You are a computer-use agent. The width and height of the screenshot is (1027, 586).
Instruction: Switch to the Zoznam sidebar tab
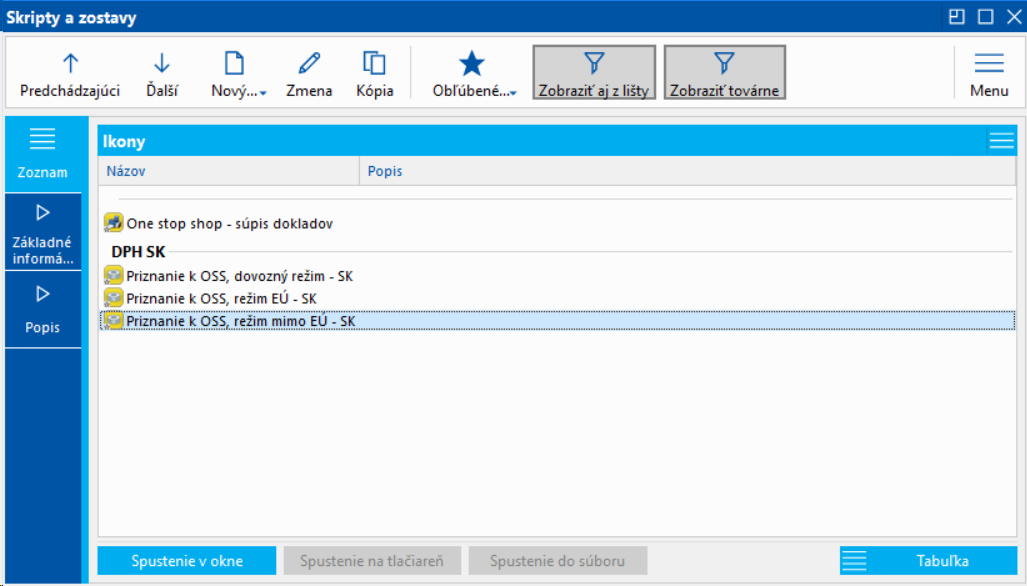tap(43, 155)
